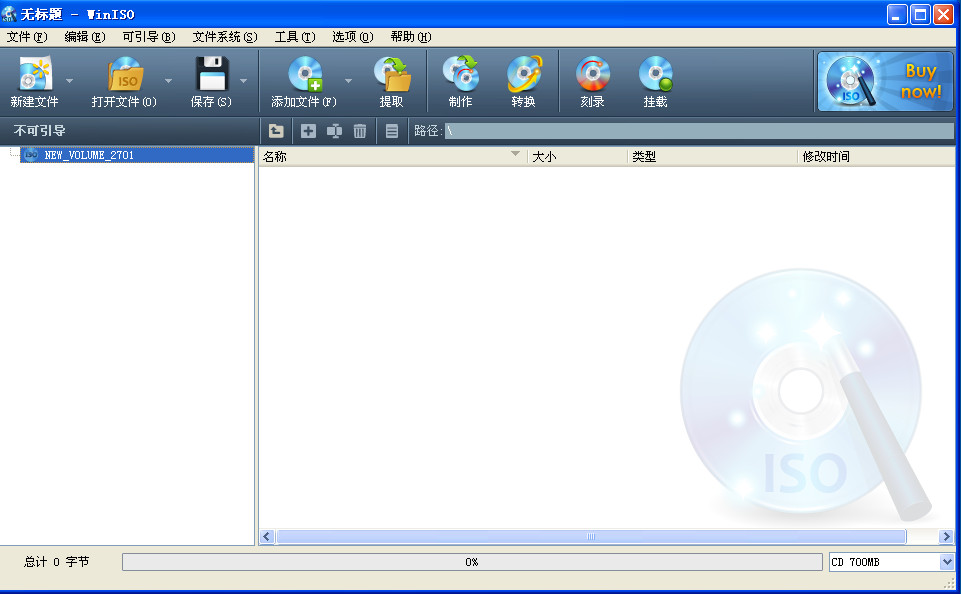The image size is (961, 594).
Task: Open the 选项(O) menu
Action: point(353,37)
